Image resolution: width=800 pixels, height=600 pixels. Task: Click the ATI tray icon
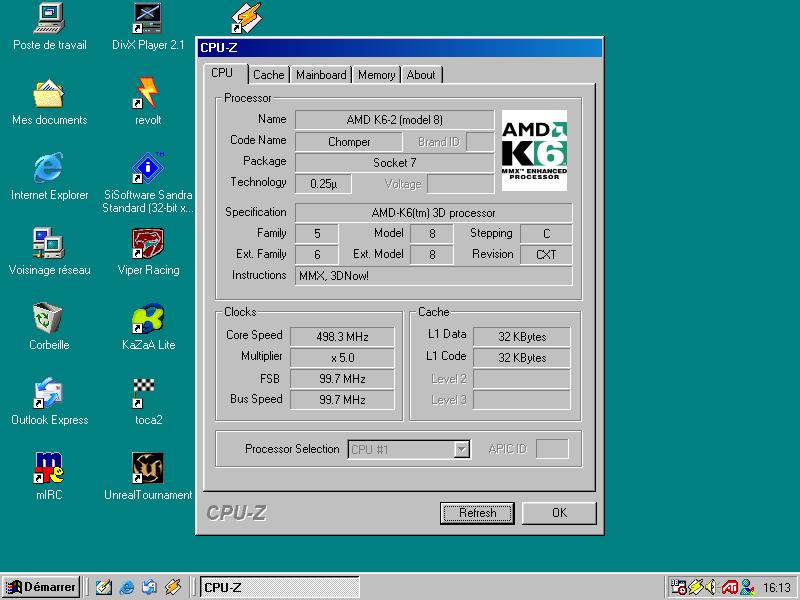(x=730, y=587)
